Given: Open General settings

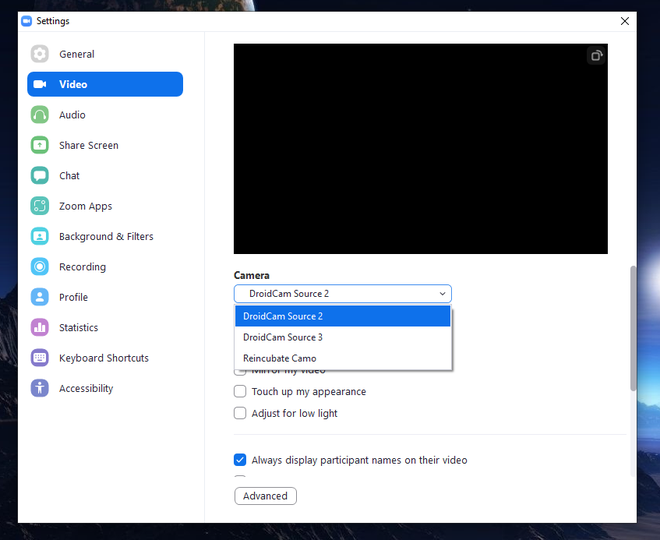Looking at the screenshot, I should [105, 54].
